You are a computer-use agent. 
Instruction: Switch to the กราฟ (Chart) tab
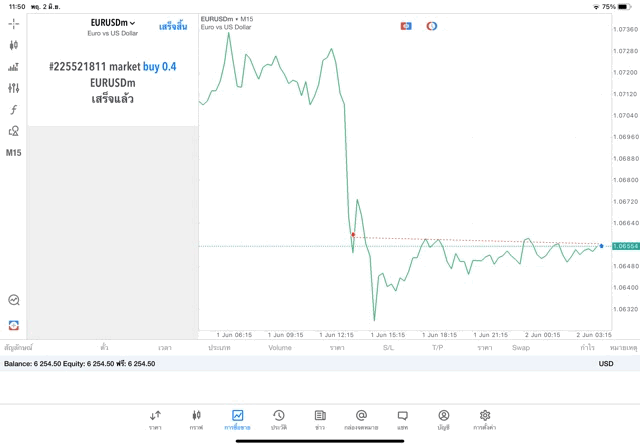click(196, 419)
